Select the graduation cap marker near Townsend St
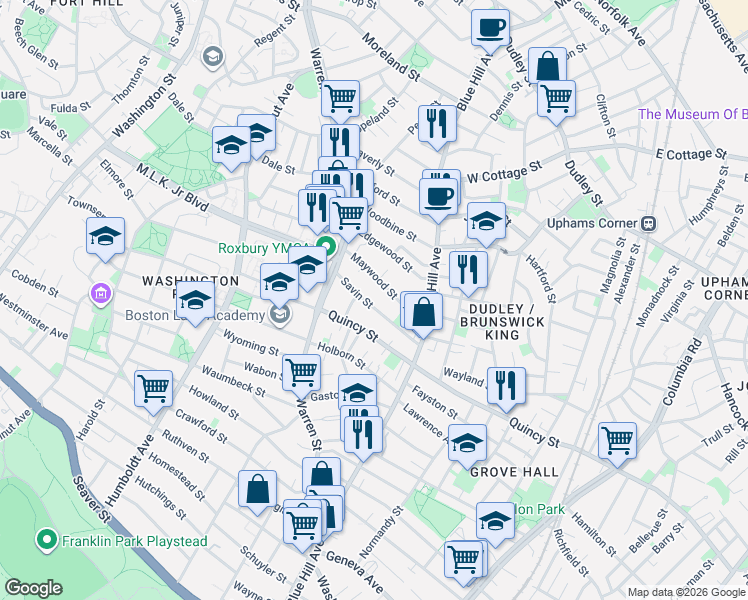This screenshot has height=600, width=748. (x=105, y=237)
